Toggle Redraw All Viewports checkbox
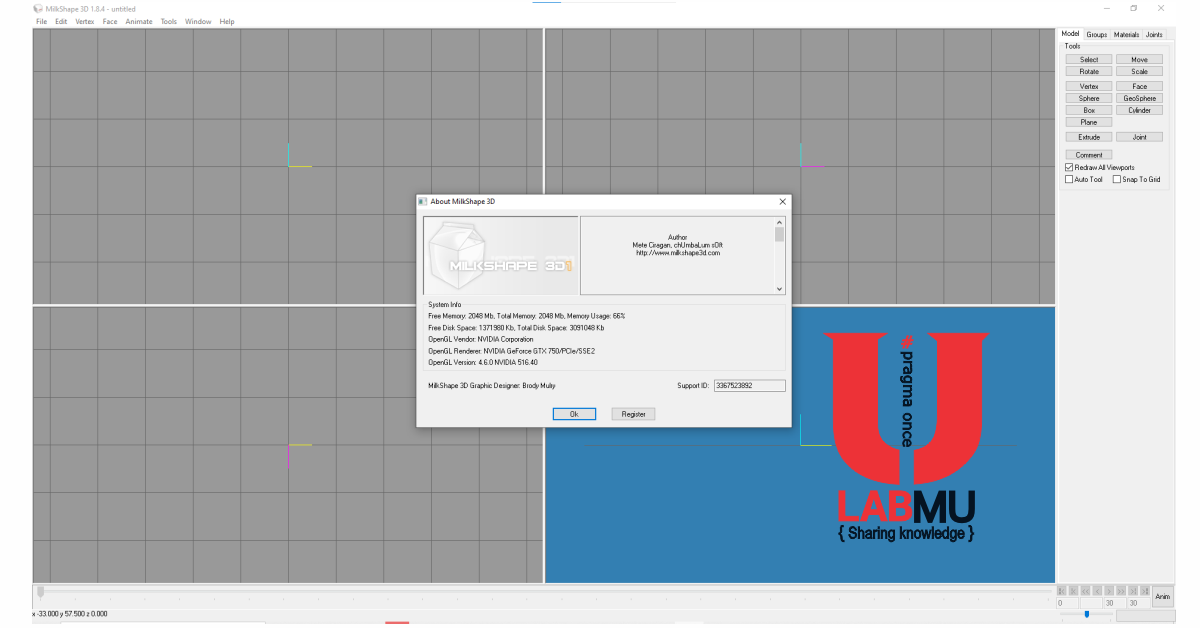The image size is (1200, 628). pyautogui.click(x=1069, y=168)
